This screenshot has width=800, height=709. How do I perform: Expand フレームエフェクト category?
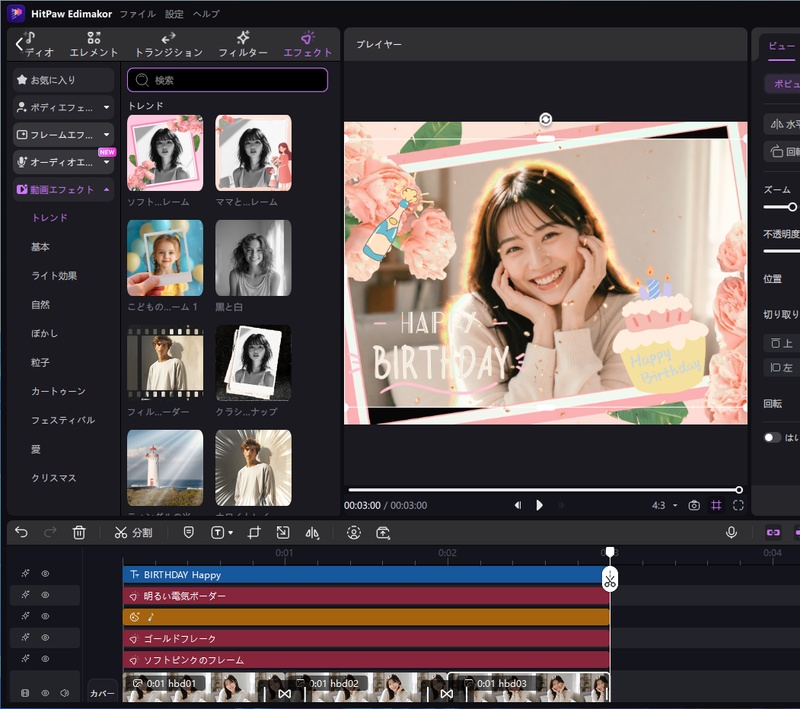(63, 135)
